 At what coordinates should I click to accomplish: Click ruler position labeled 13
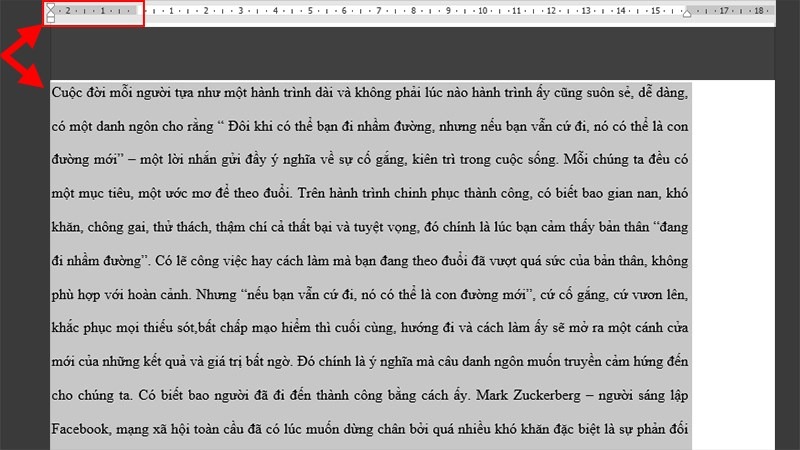[586, 11]
